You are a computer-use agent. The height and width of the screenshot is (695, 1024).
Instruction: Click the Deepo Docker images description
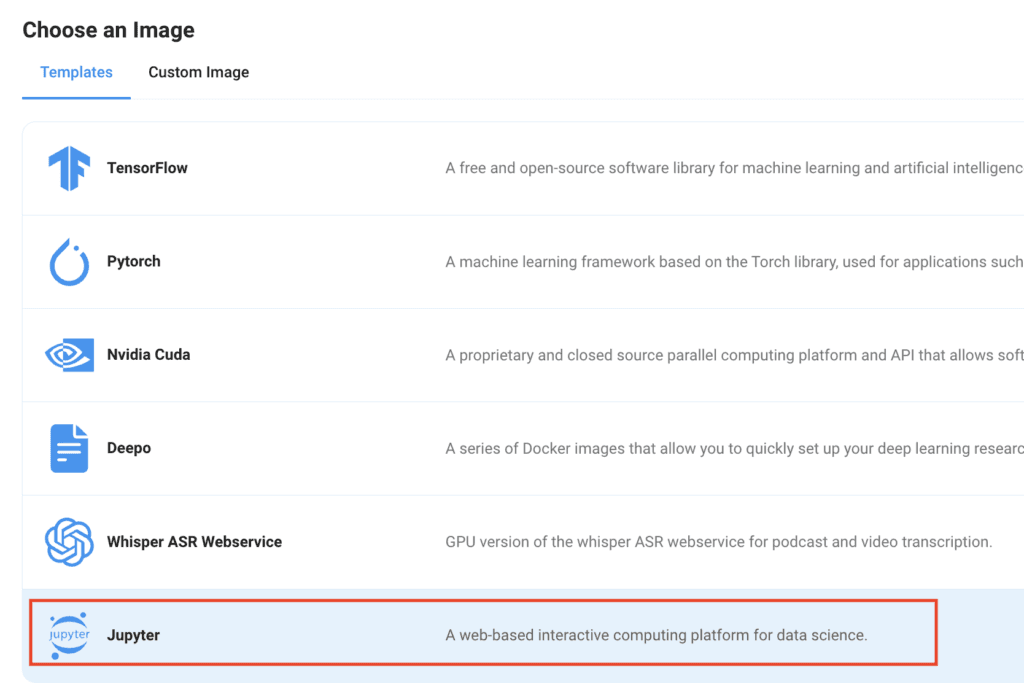734,448
